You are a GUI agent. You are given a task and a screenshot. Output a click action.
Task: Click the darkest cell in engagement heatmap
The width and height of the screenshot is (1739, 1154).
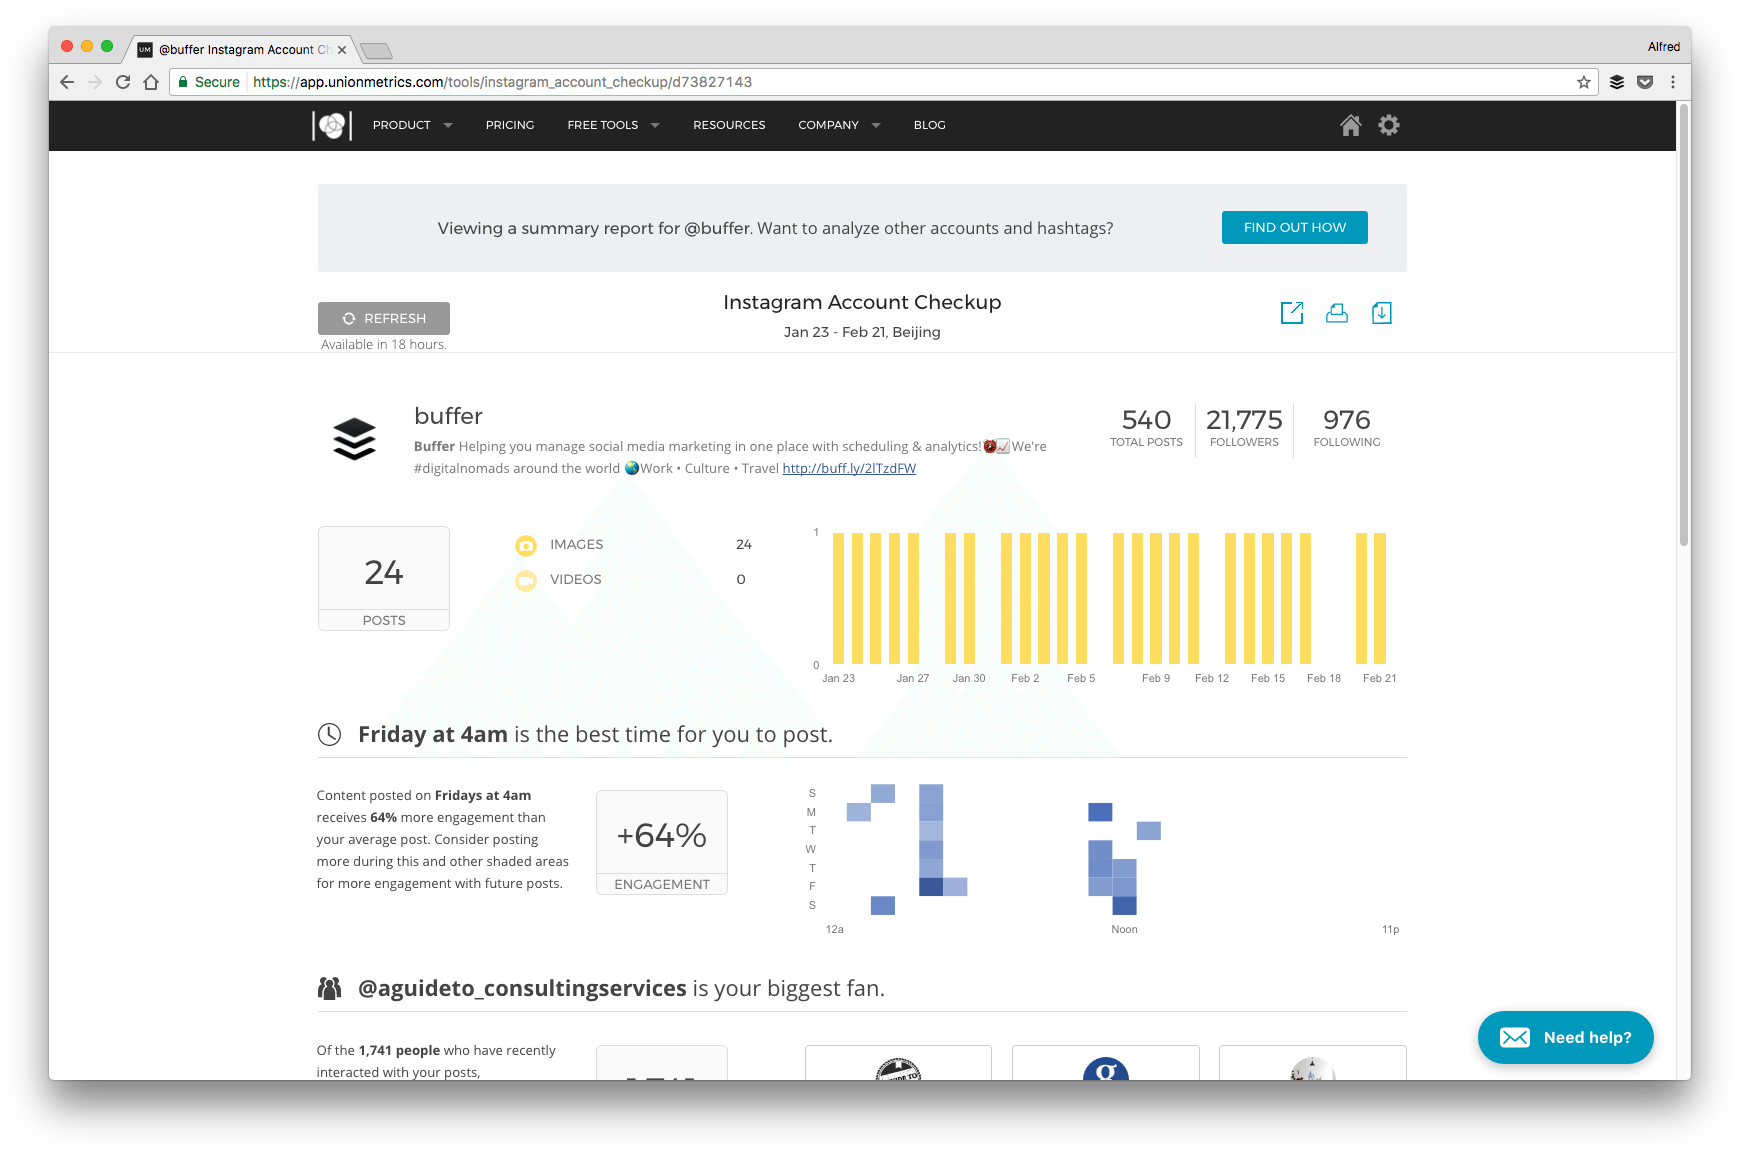[x=933, y=887]
